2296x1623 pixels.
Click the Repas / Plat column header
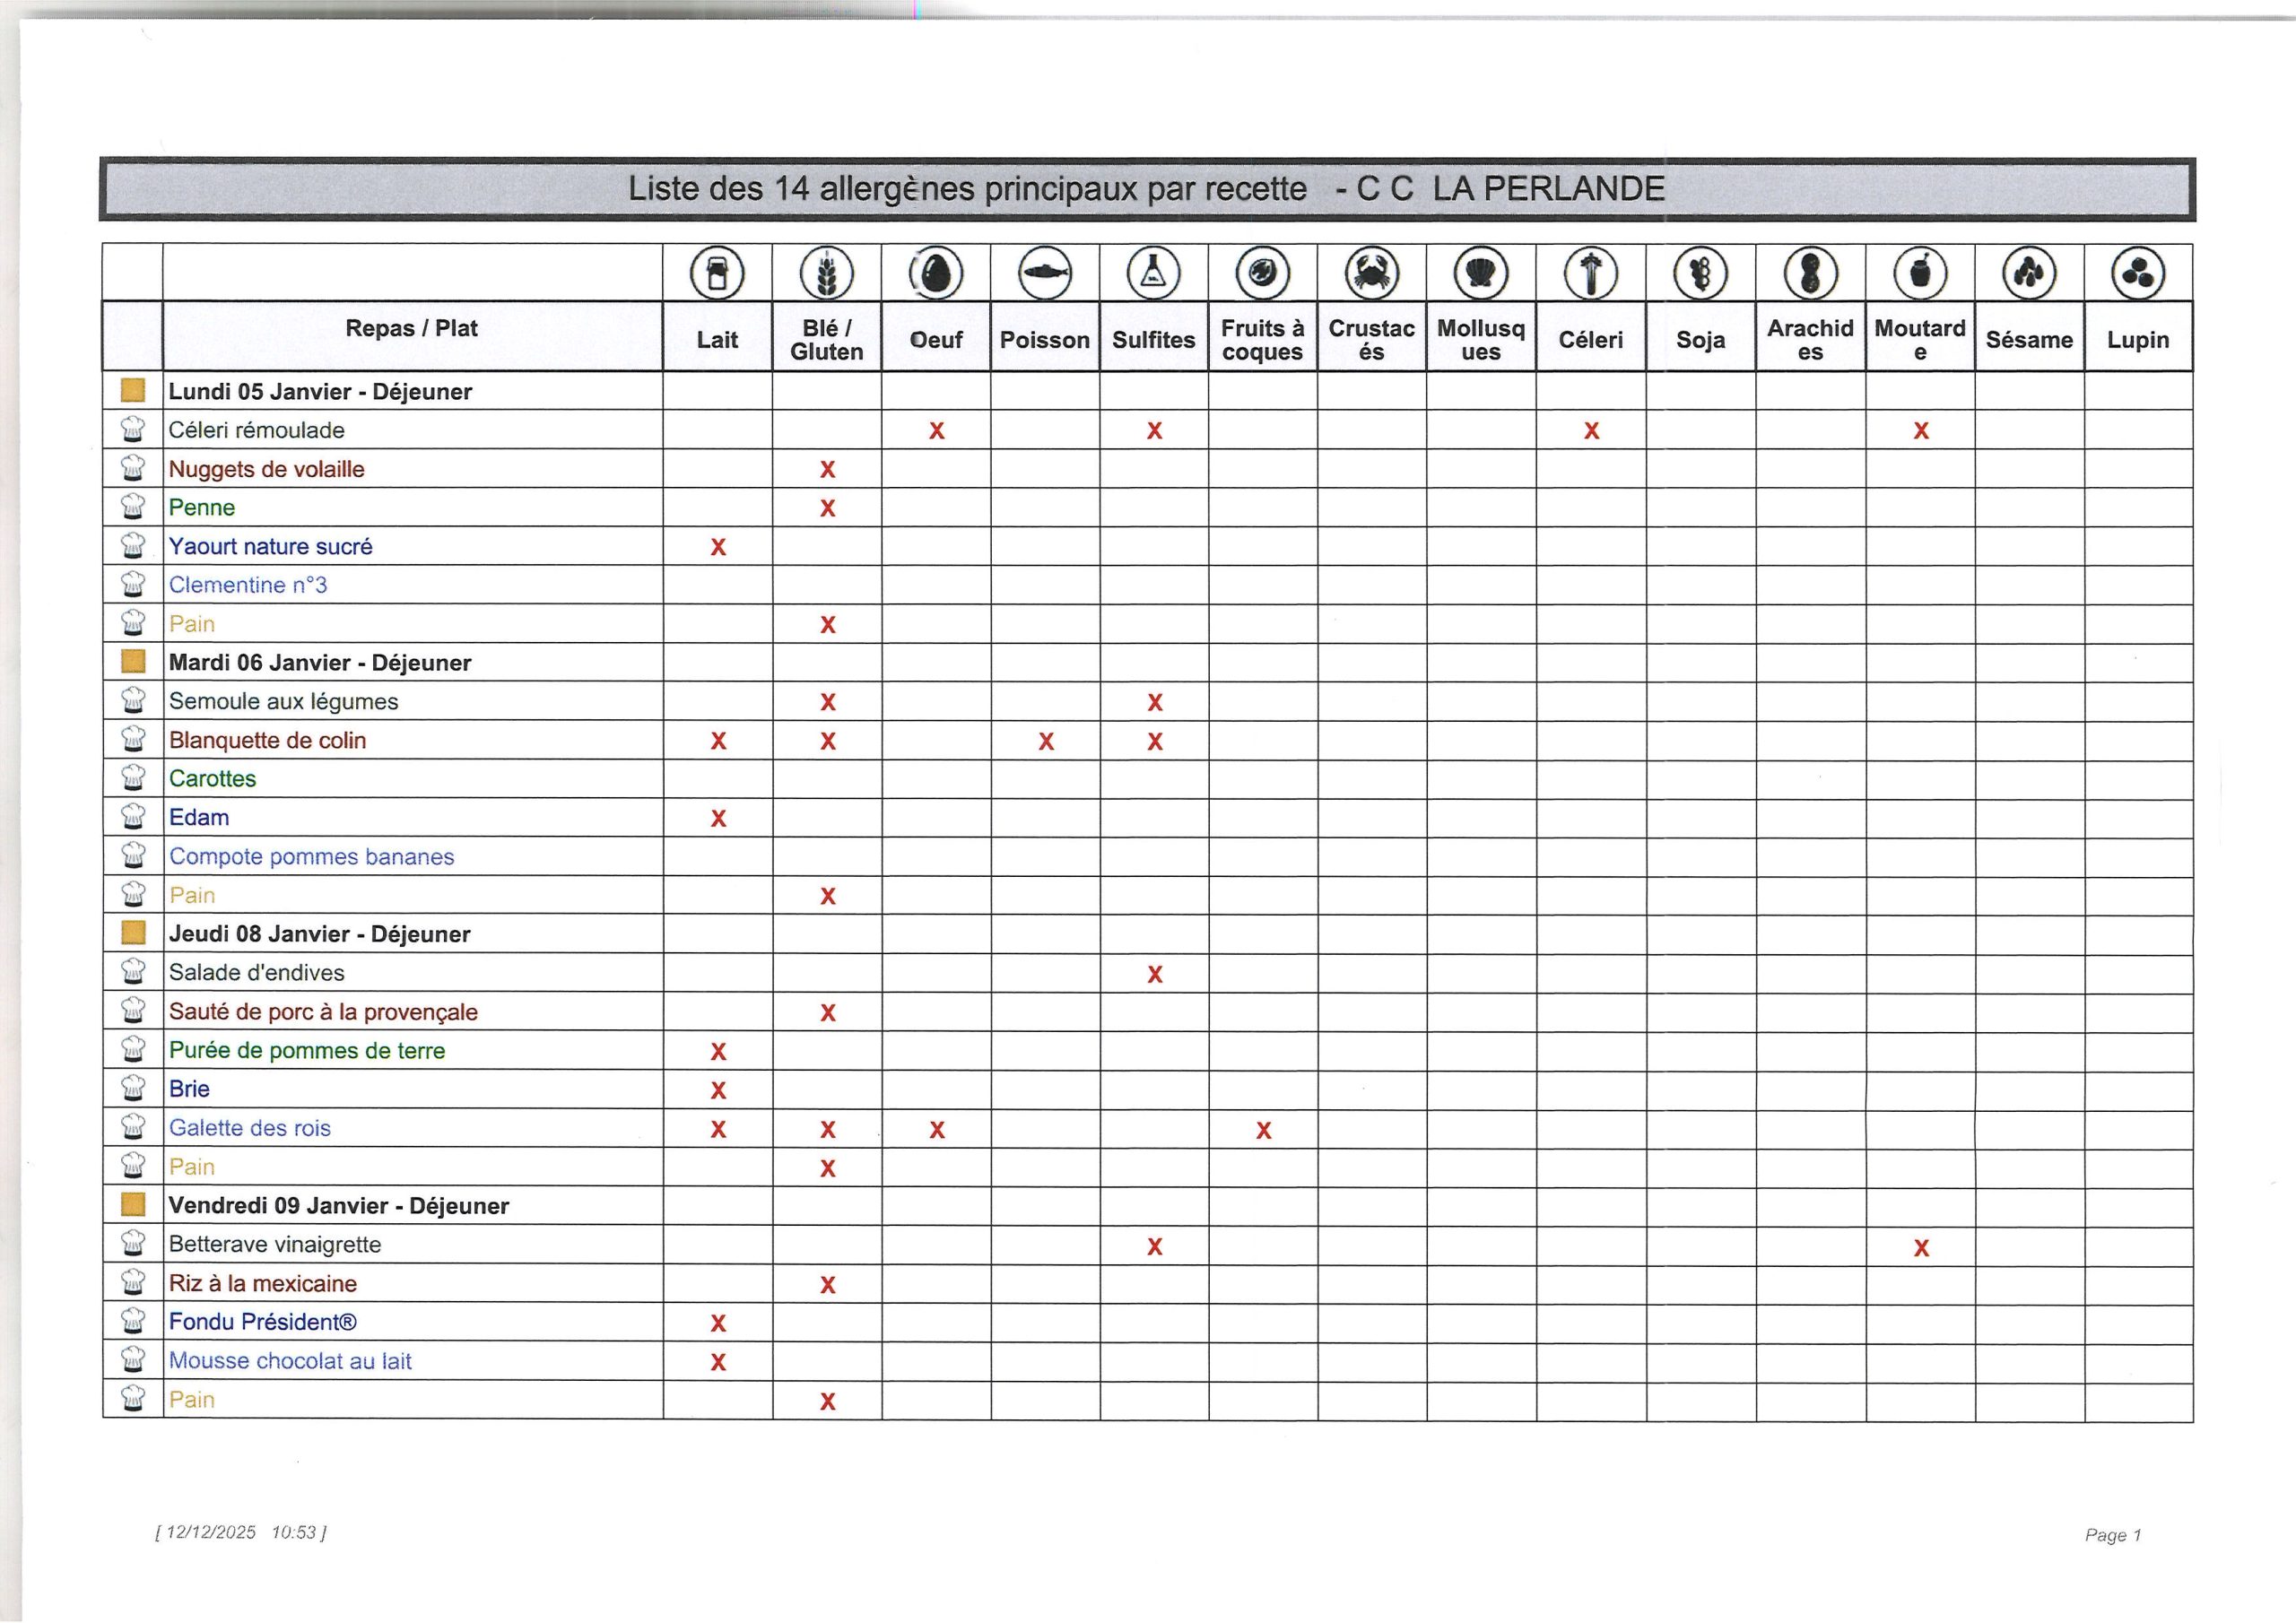(411, 328)
